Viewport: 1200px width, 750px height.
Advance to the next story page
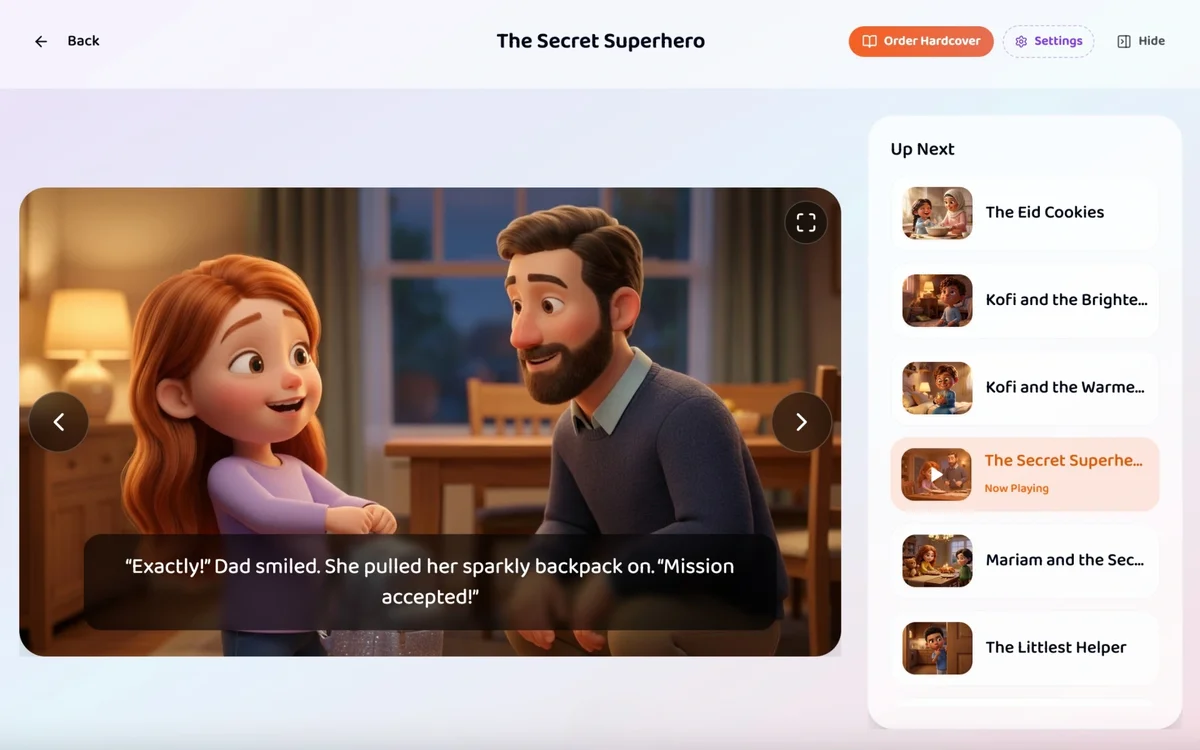point(801,422)
